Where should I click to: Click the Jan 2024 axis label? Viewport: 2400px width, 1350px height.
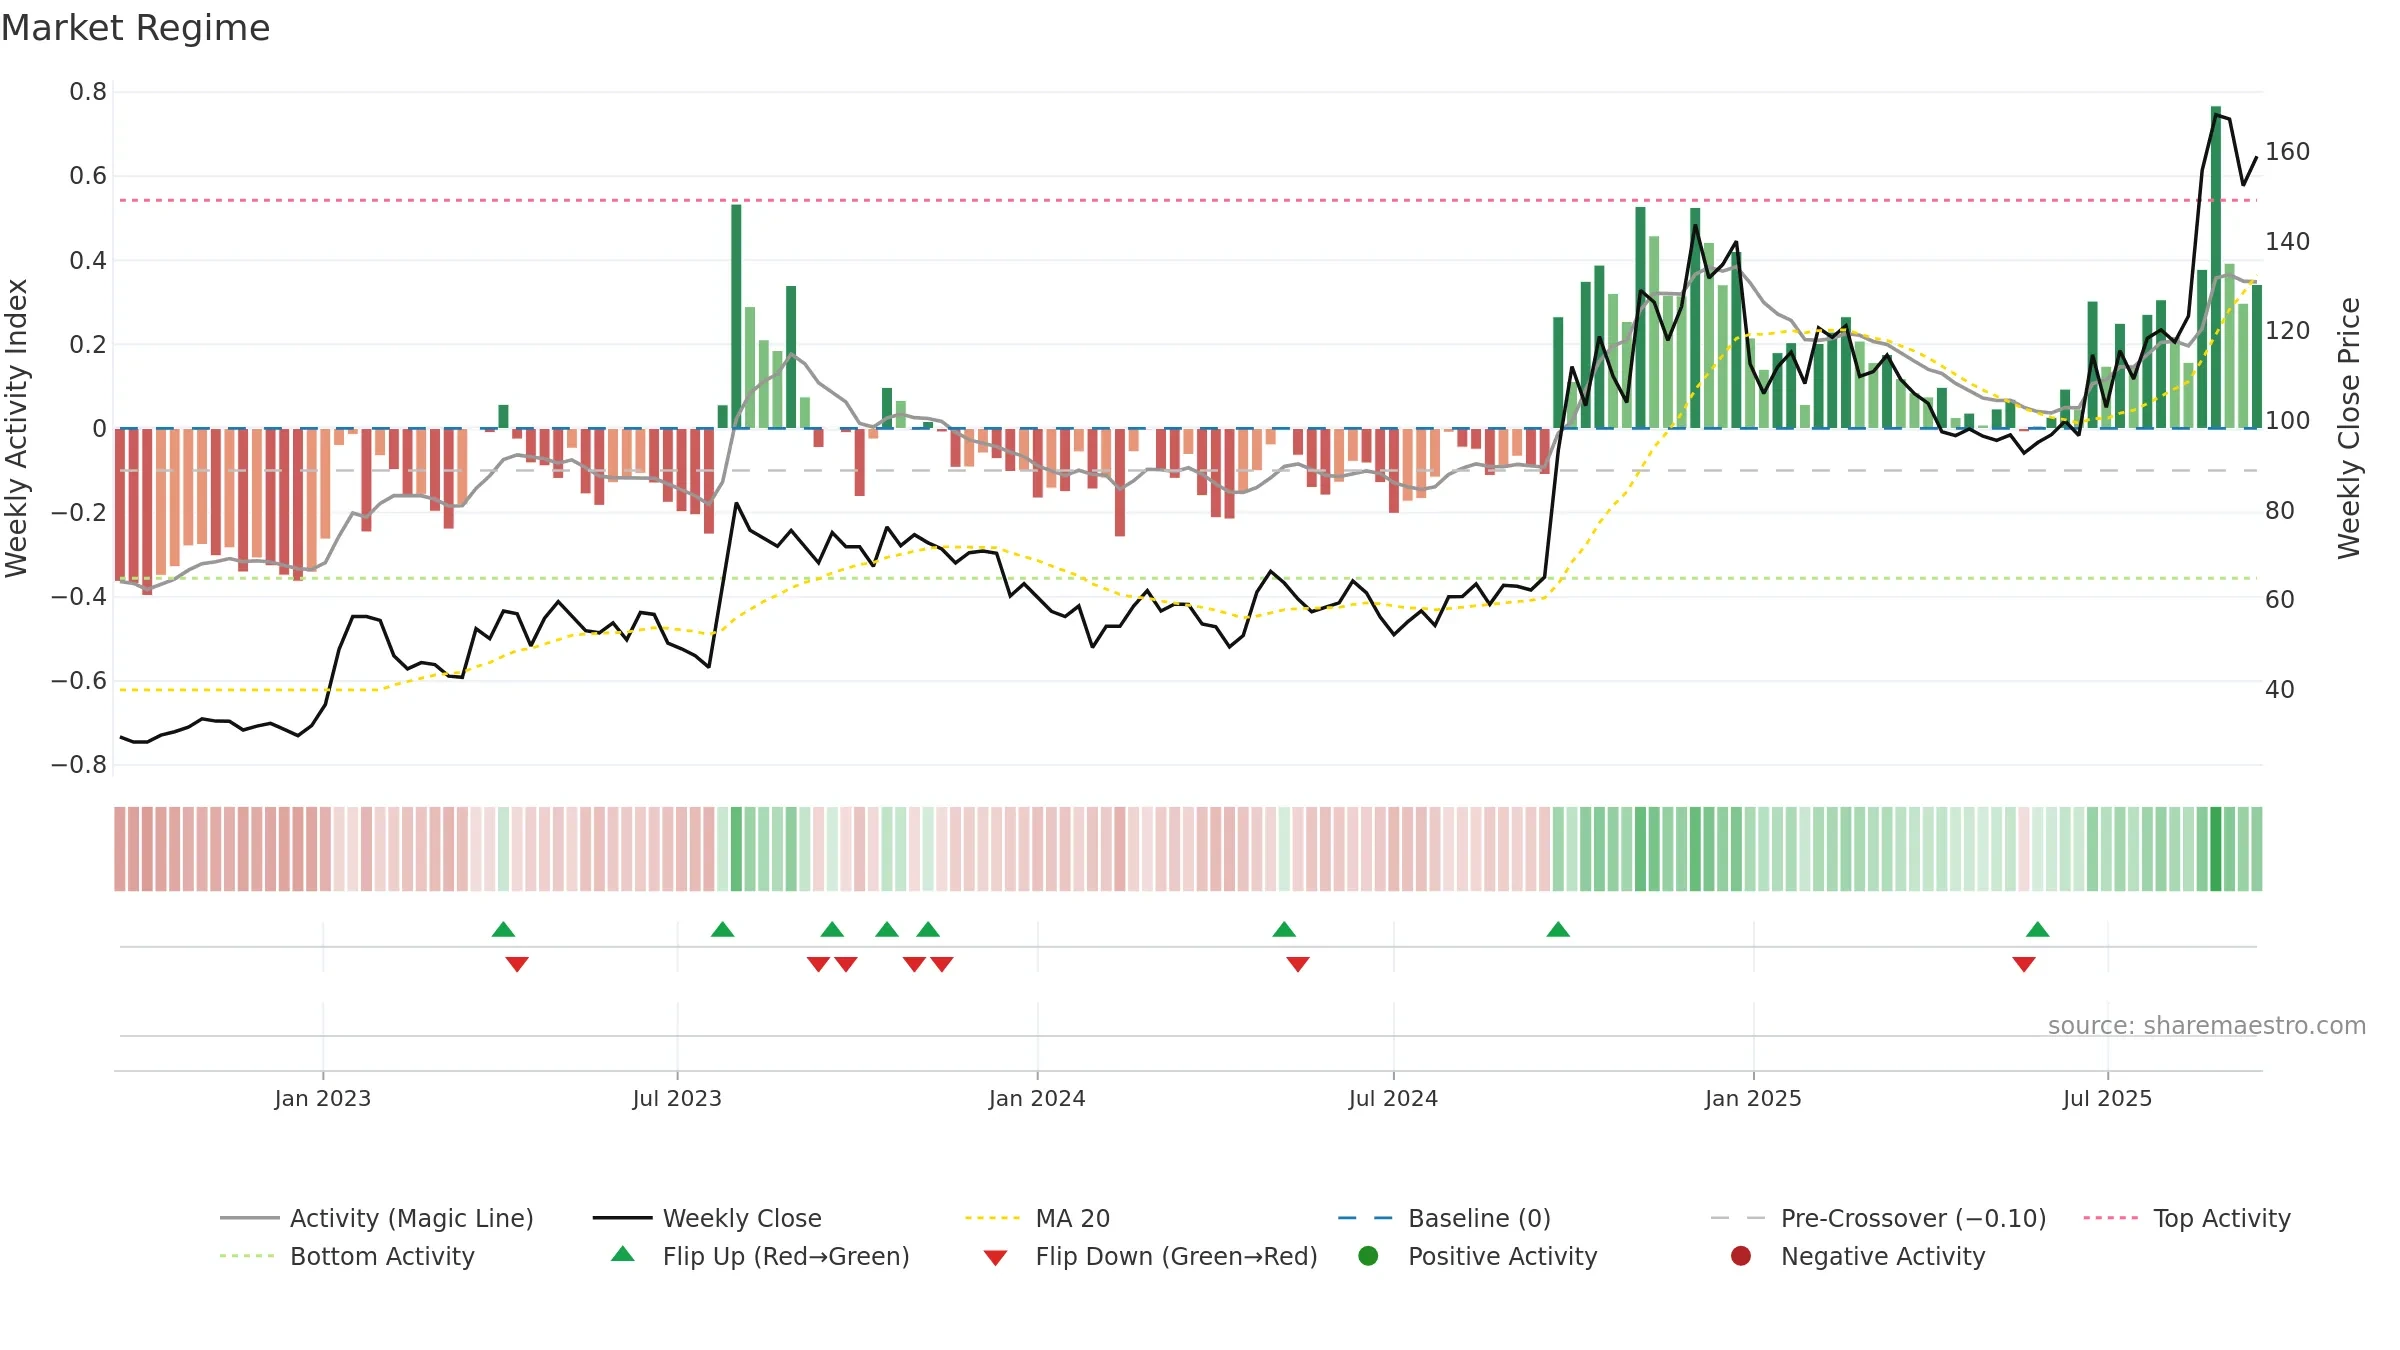tap(1037, 1098)
